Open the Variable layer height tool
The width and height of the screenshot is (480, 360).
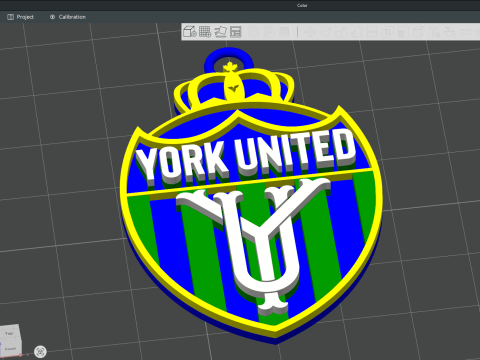(284, 32)
